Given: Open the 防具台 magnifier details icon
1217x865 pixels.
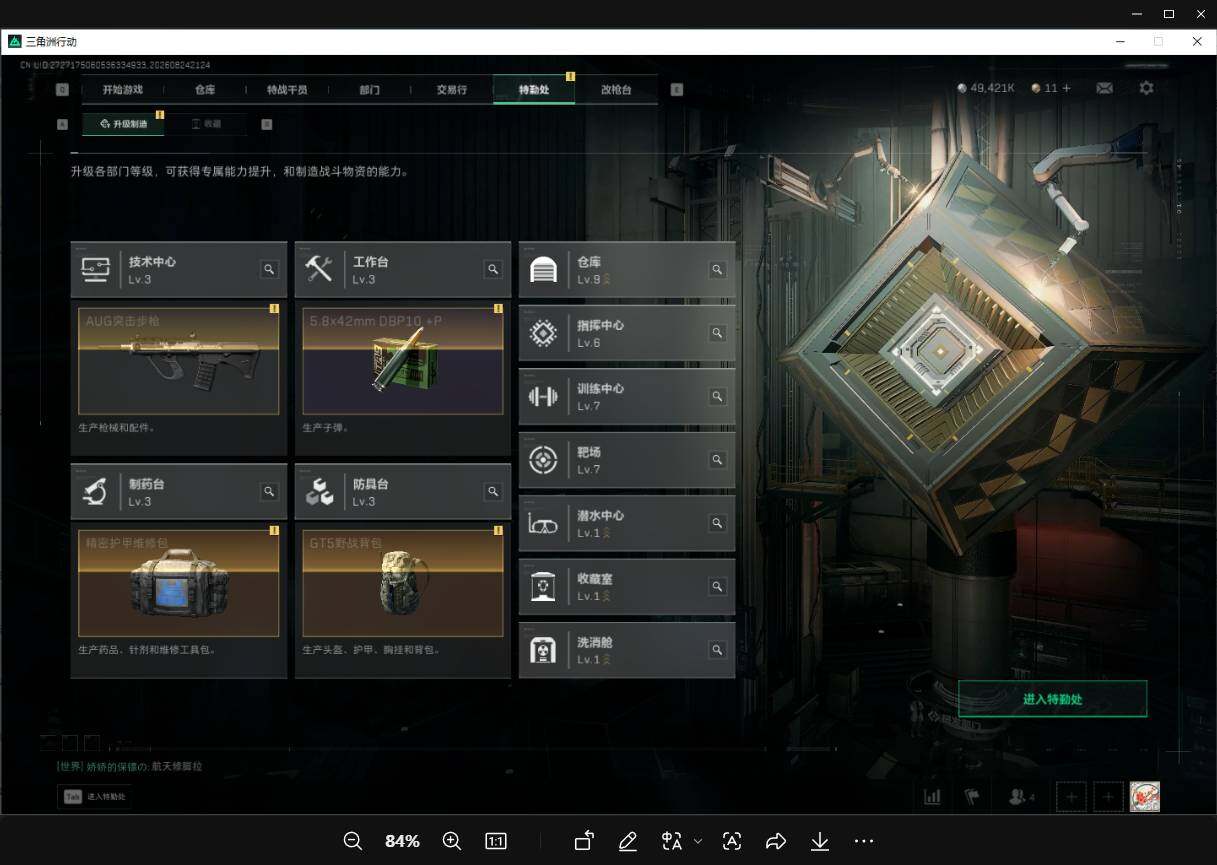Looking at the screenshot, I should coord(493,491).
